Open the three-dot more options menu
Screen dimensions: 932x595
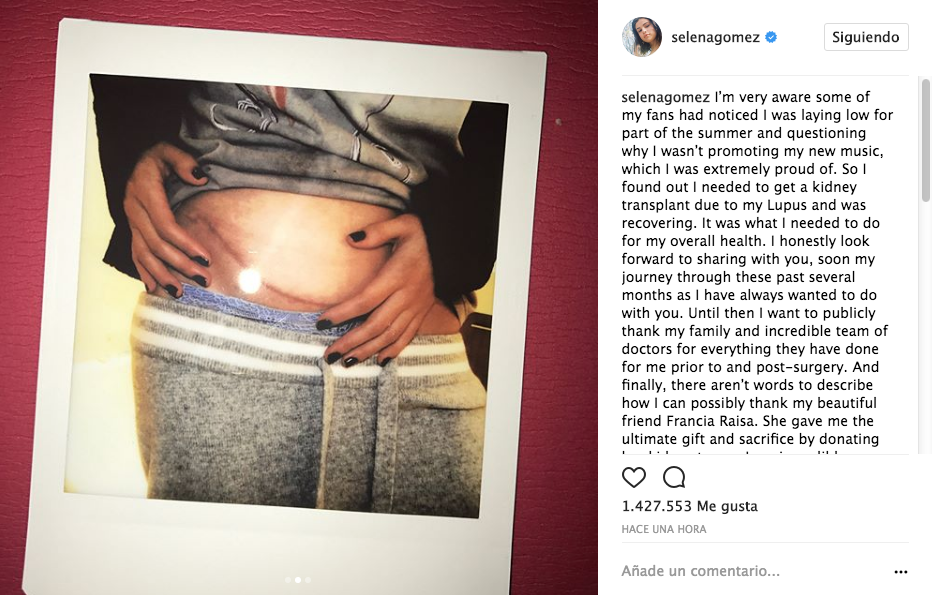(900, 572)
